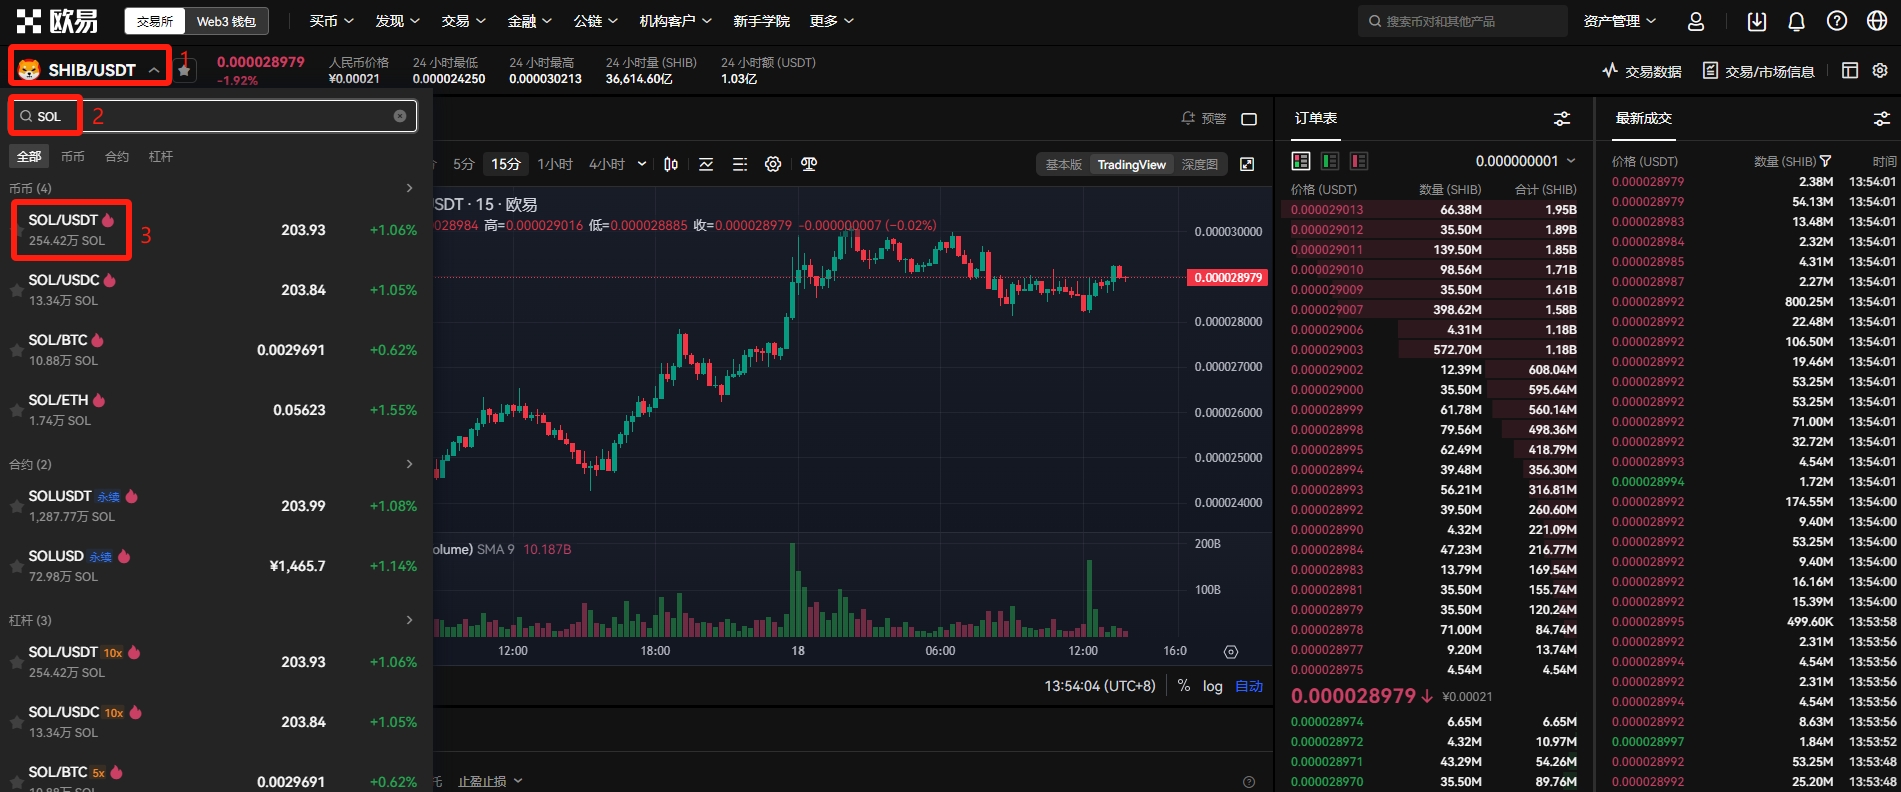Show asks-only red order book view
This screenshot has width=1901, height=792.
[1359, 161]
